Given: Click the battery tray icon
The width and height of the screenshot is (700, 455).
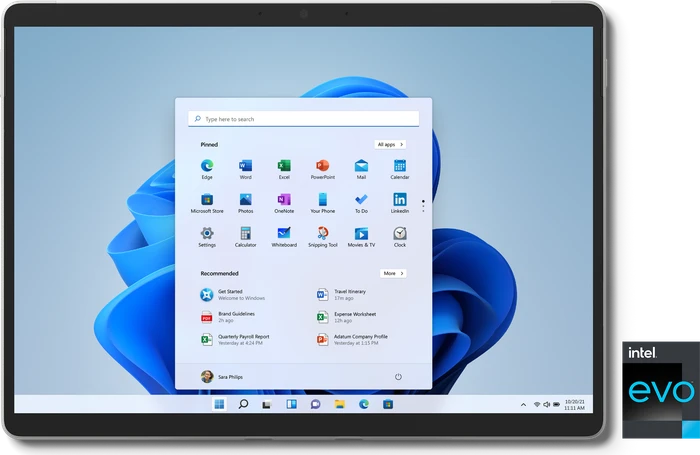Looking at the screenshot, I should coord(557,405).
